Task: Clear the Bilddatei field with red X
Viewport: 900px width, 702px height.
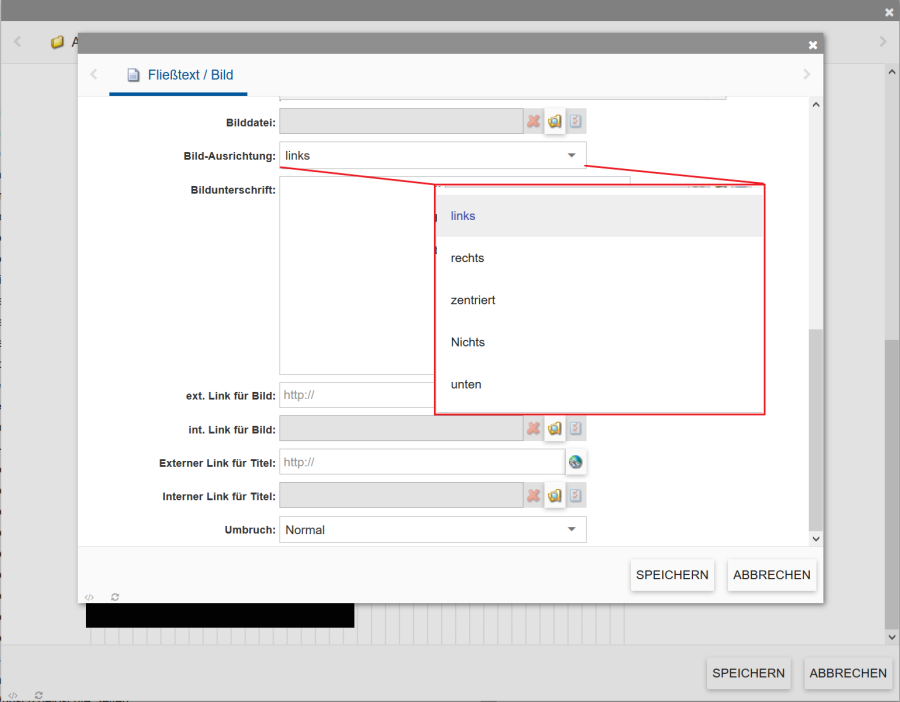Action: point(534,122)
